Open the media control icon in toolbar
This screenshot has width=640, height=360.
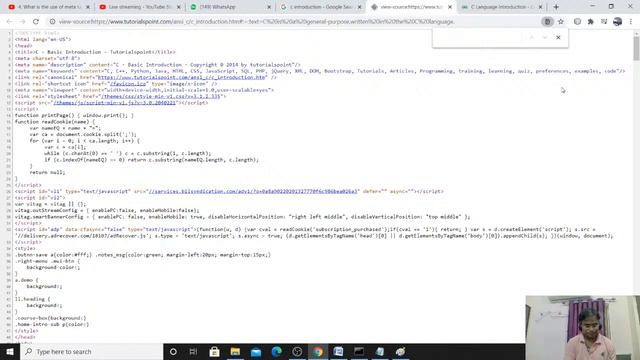(x=604, y=22)
